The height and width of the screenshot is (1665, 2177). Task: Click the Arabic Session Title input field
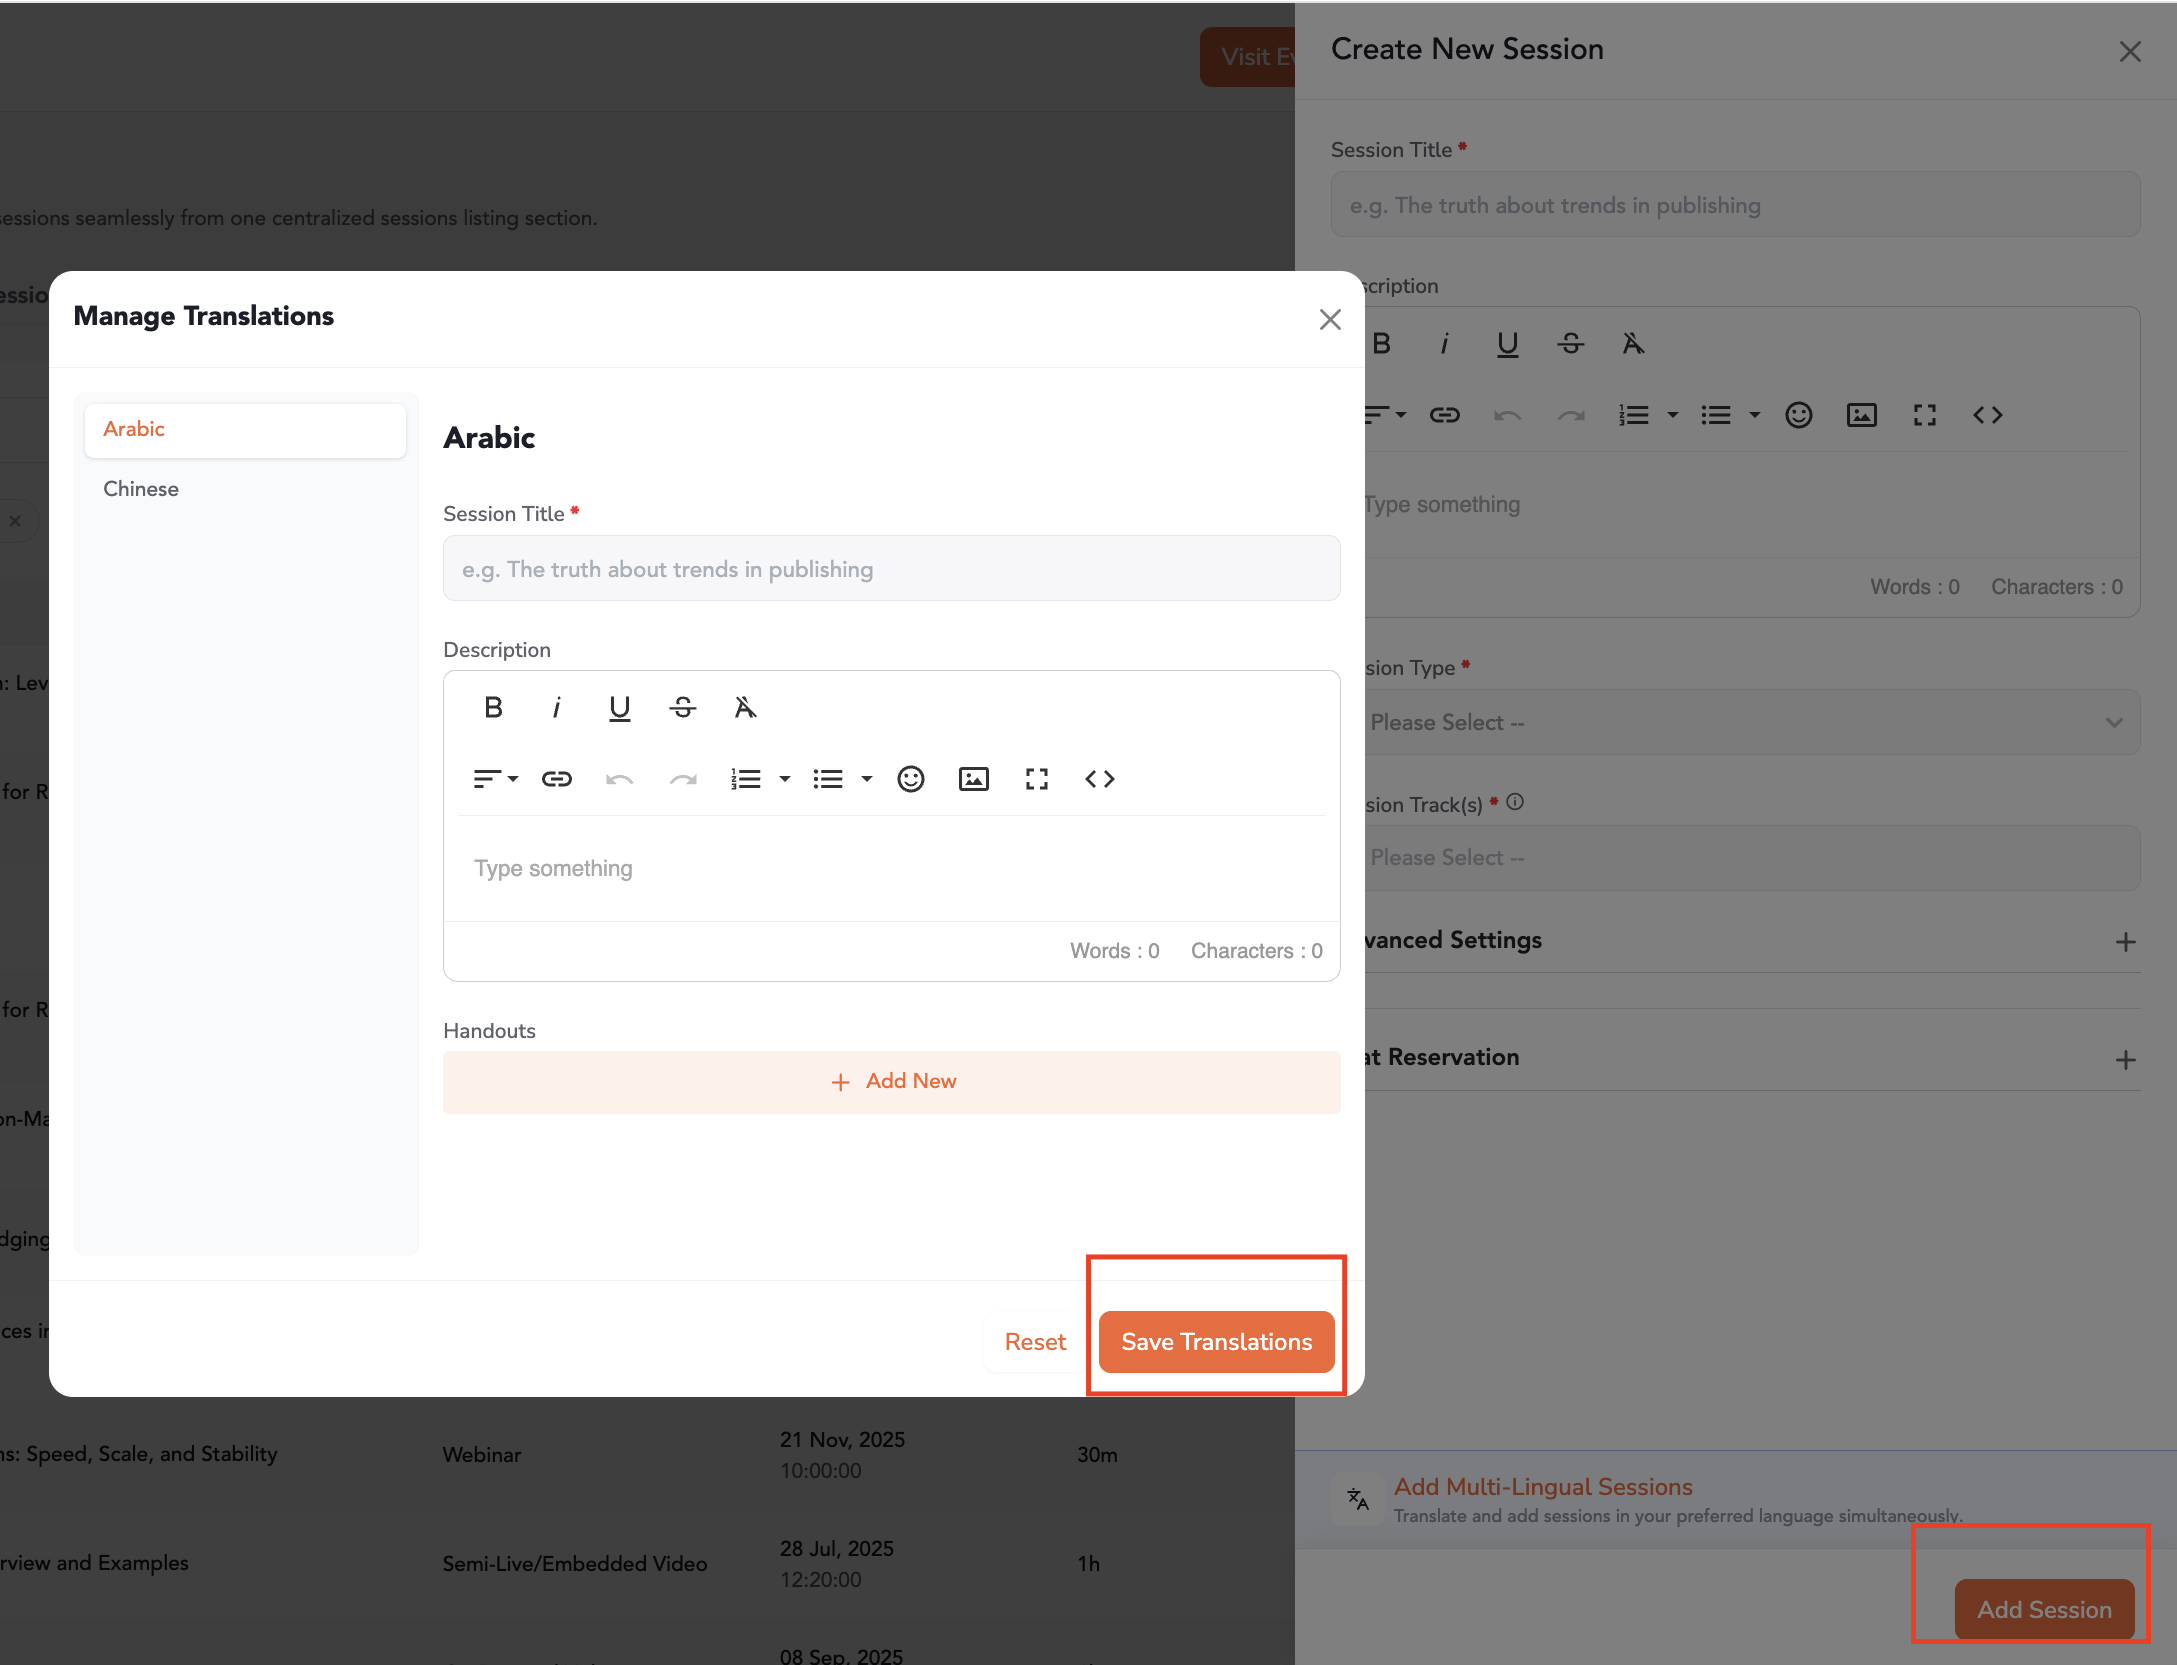point(890,569)
